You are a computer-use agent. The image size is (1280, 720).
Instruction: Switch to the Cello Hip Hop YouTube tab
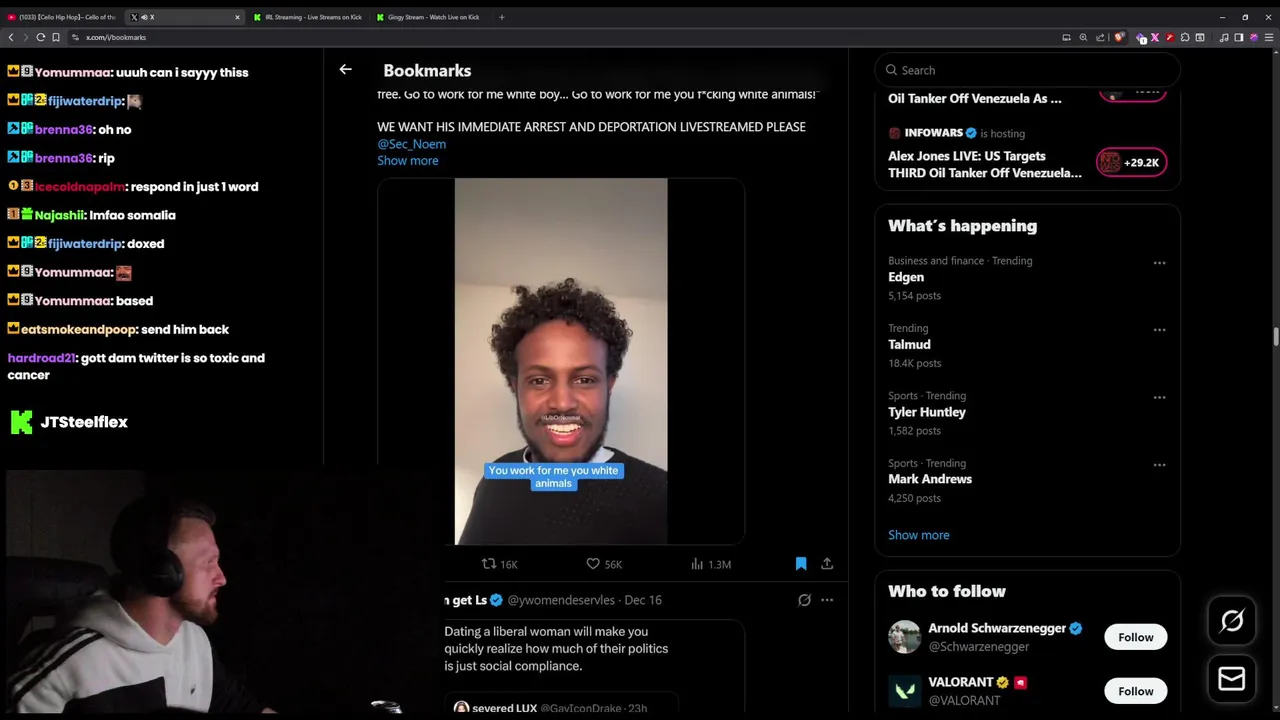tap(65, 17)
